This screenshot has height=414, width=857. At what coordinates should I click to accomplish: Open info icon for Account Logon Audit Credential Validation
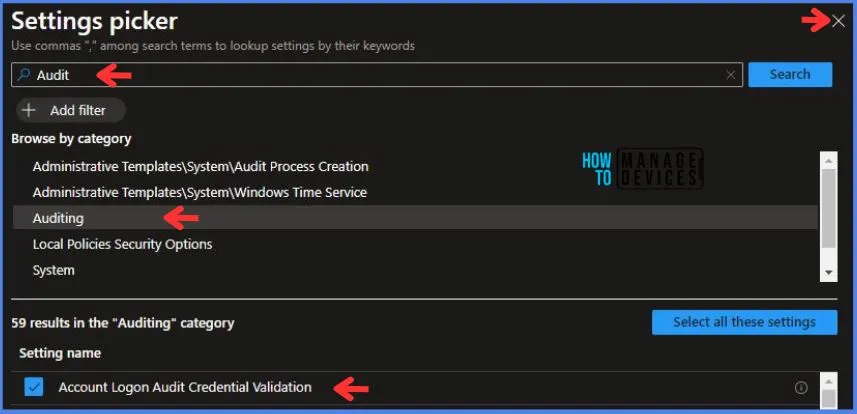(801, 388)
